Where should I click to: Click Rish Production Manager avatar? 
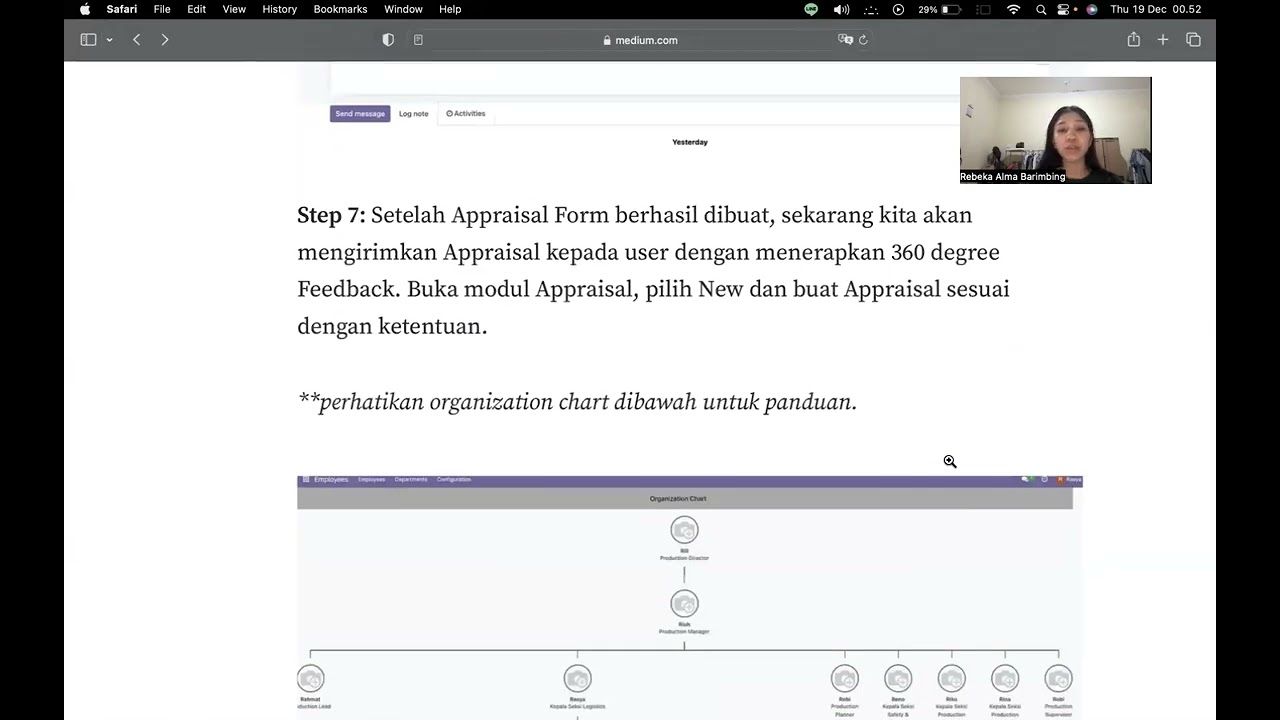684,604
